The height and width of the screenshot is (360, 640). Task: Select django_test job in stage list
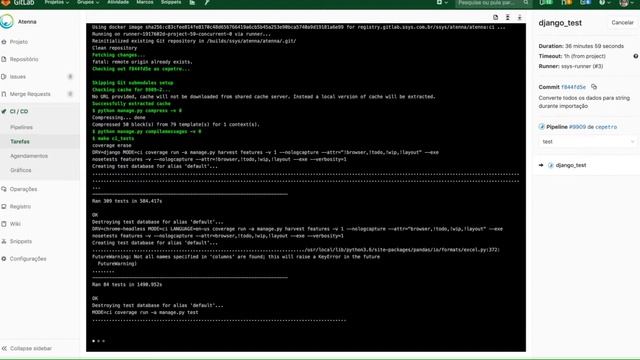pos(571,165)
